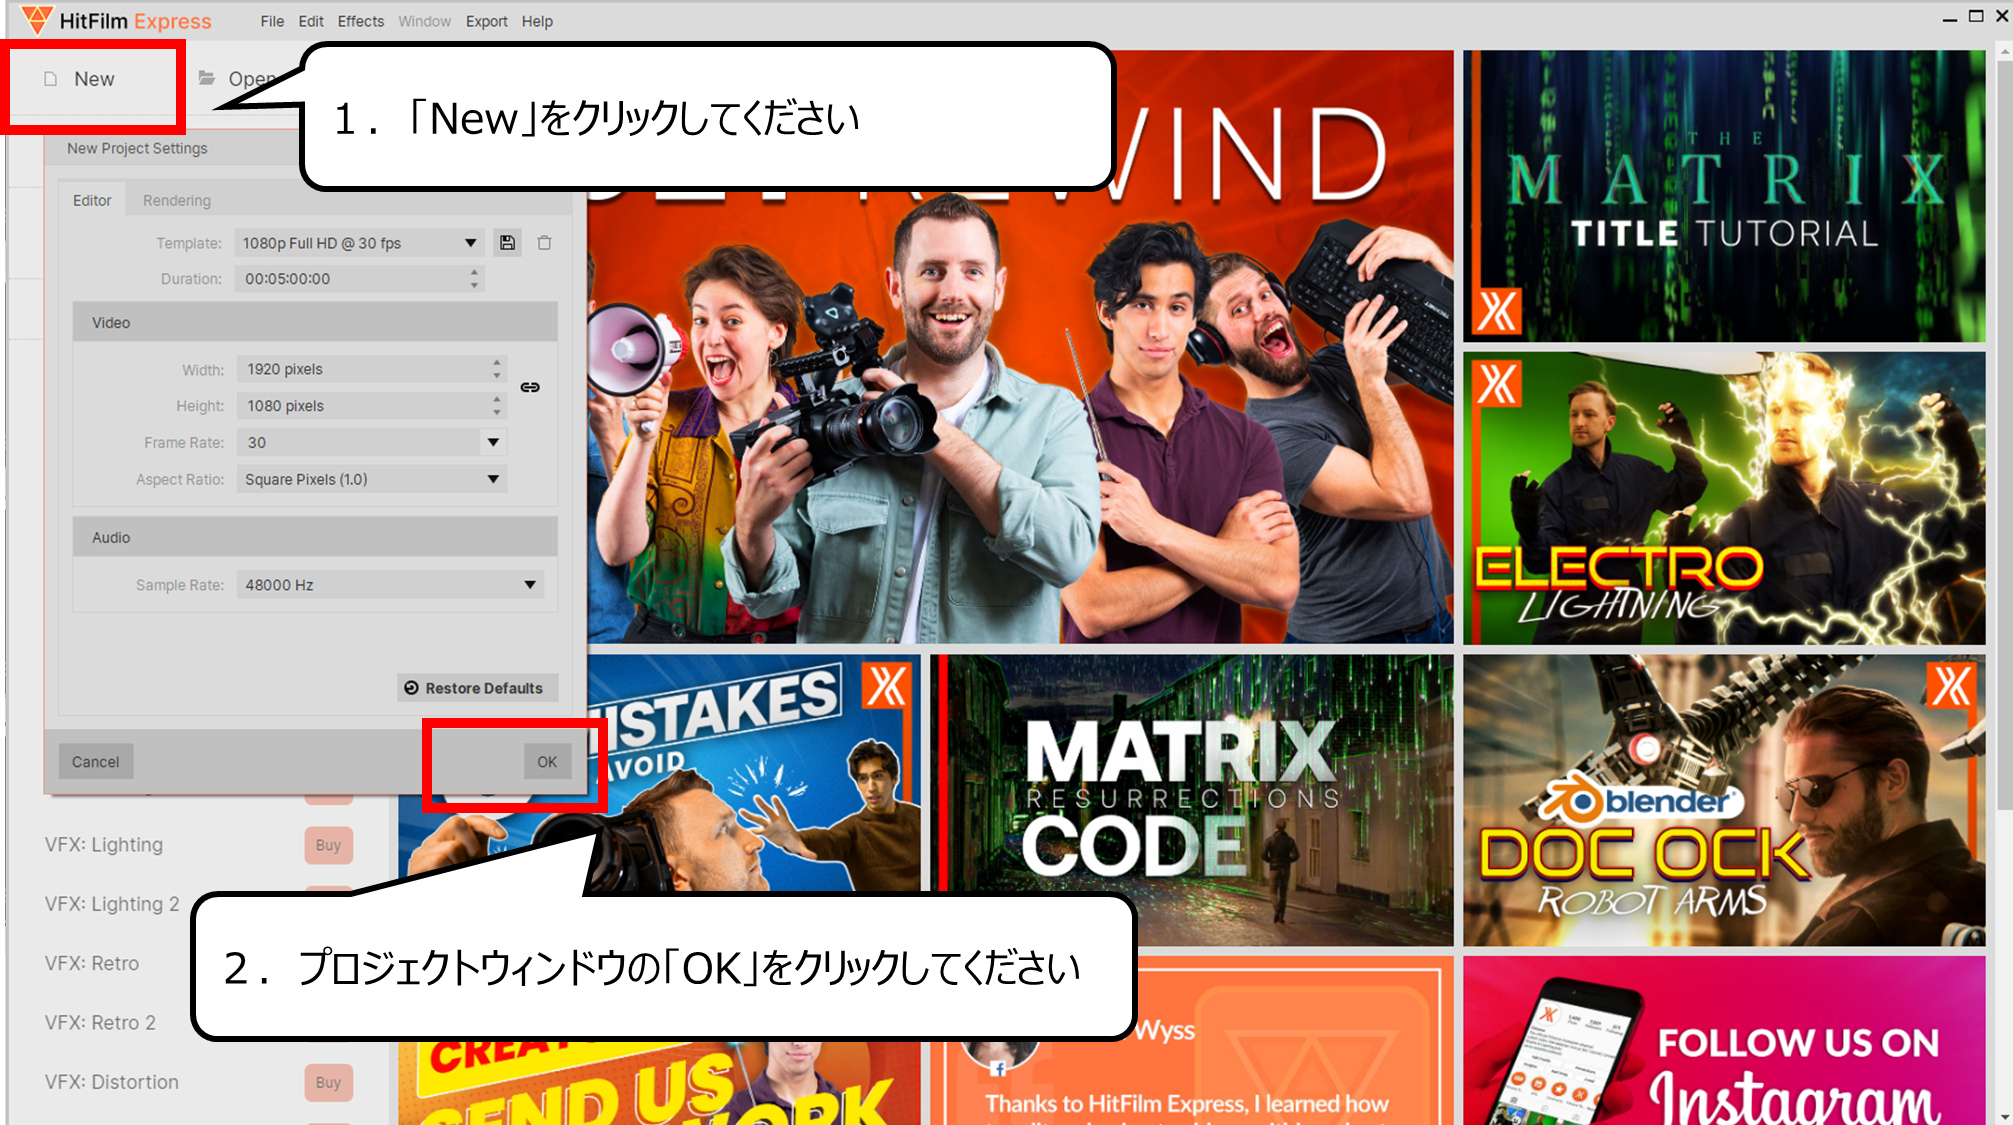Image resolution: width=2013 pixels, height=1125 pixels.
Task: Toggle the width-height link icon
Action: (530, 387)
